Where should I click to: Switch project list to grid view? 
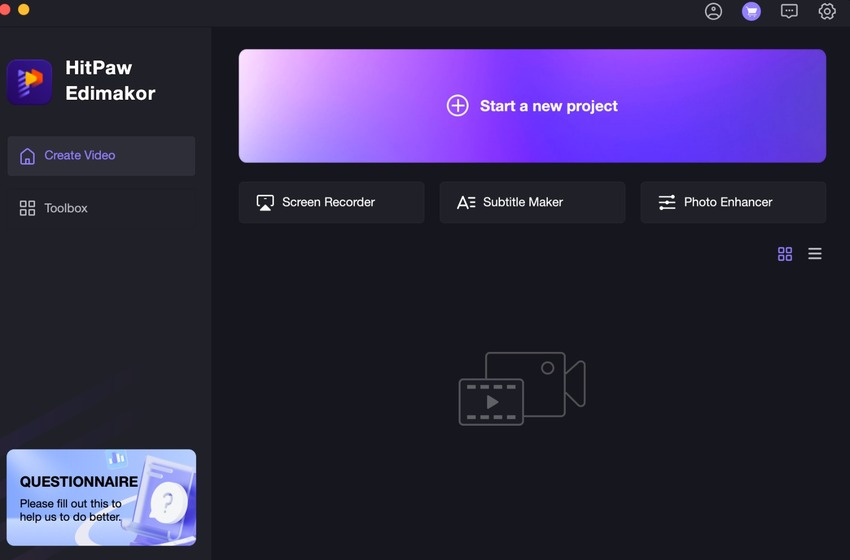pos(784,254)
